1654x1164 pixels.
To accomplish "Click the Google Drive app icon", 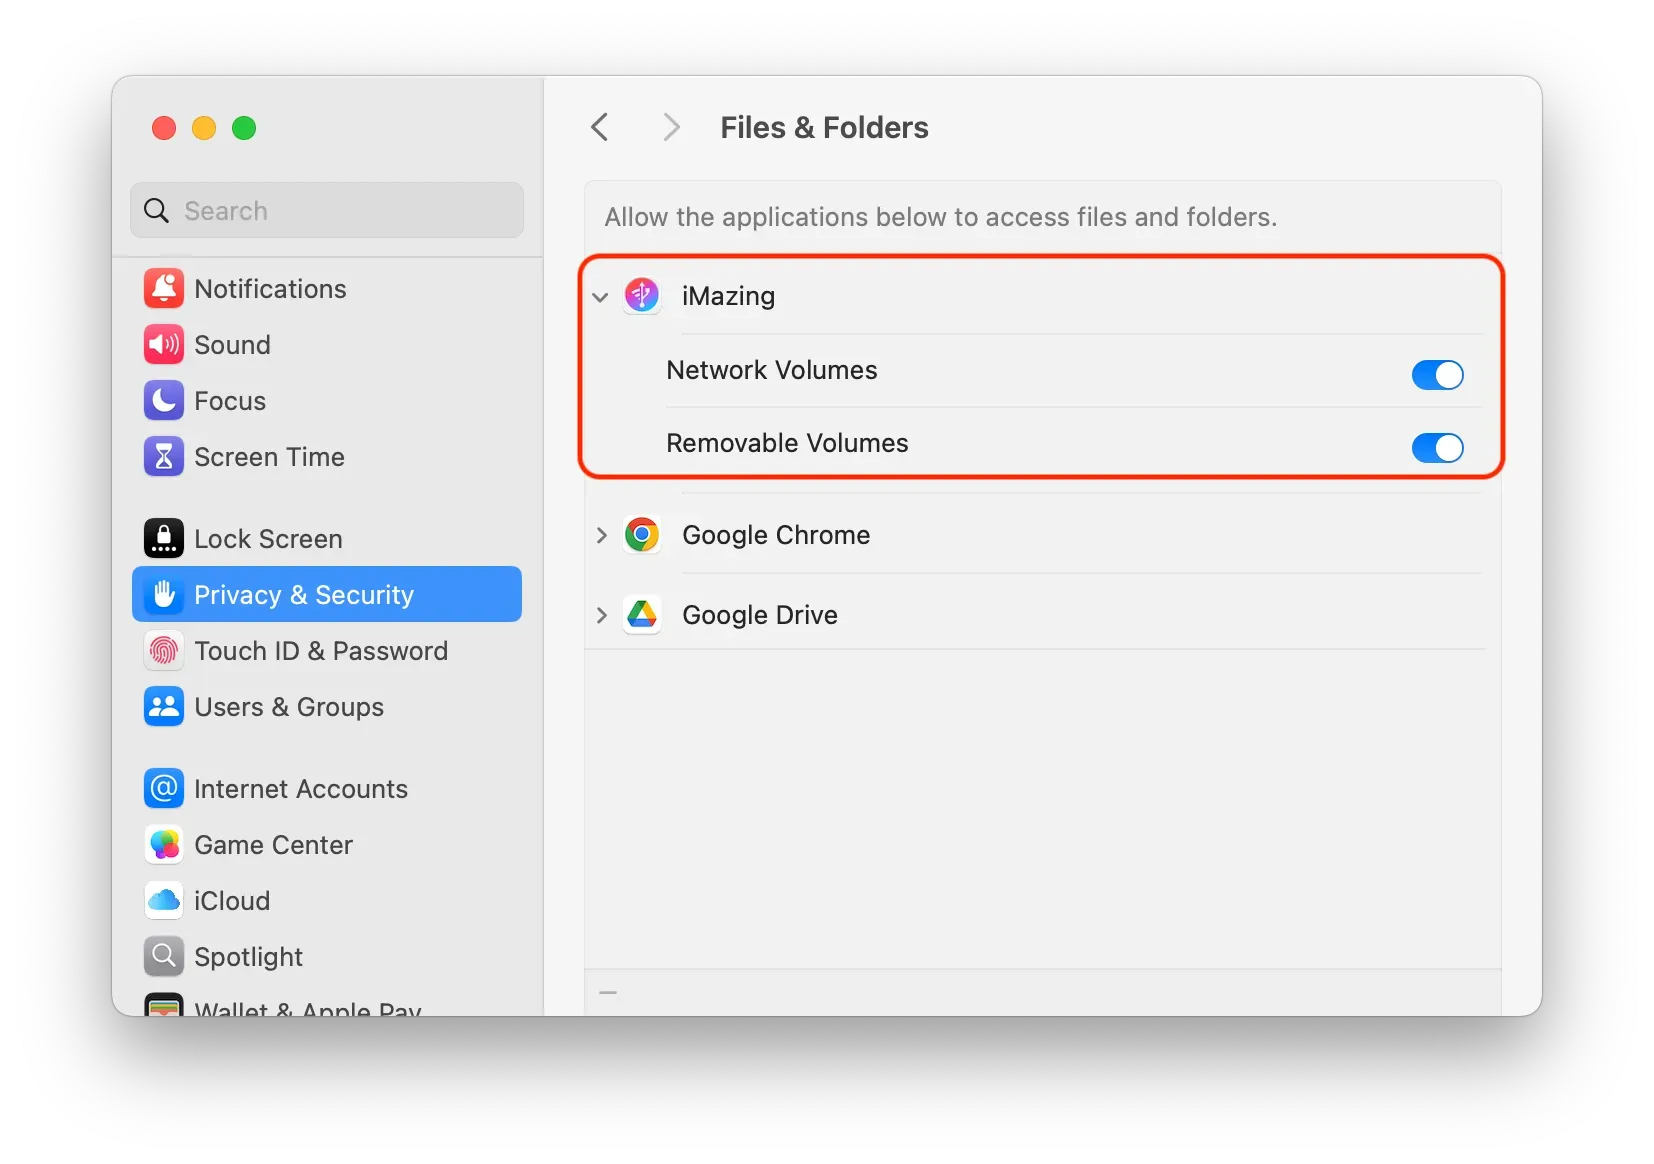I will (641, 615).
